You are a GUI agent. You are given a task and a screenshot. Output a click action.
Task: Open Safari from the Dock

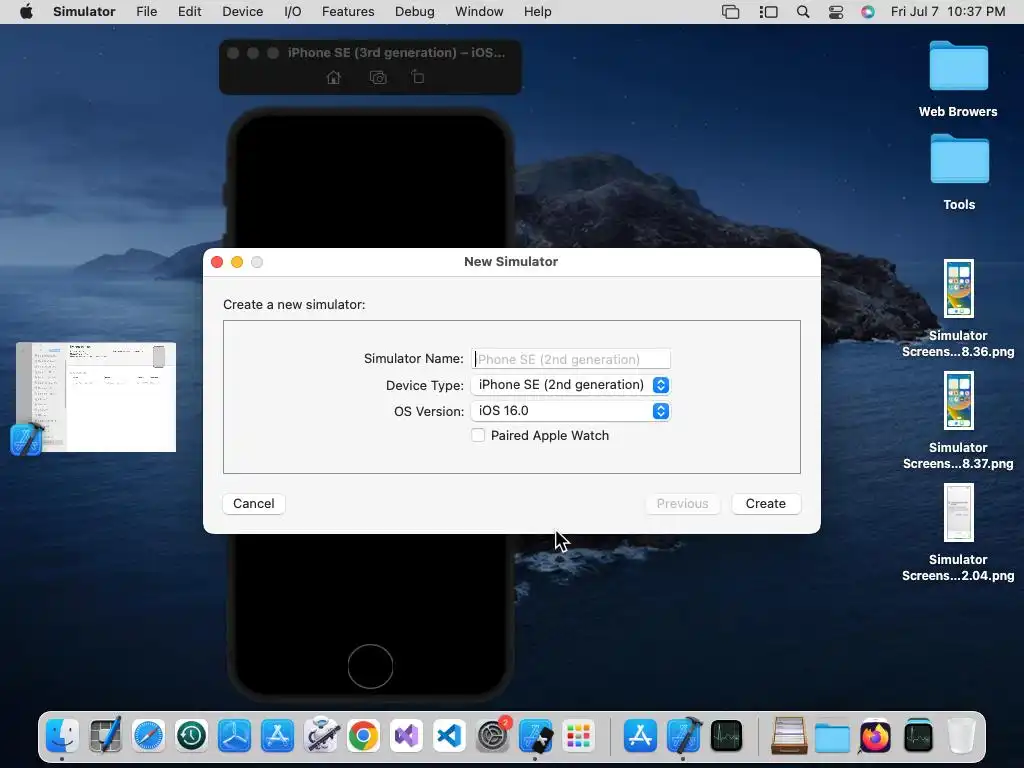pos(148,736)
